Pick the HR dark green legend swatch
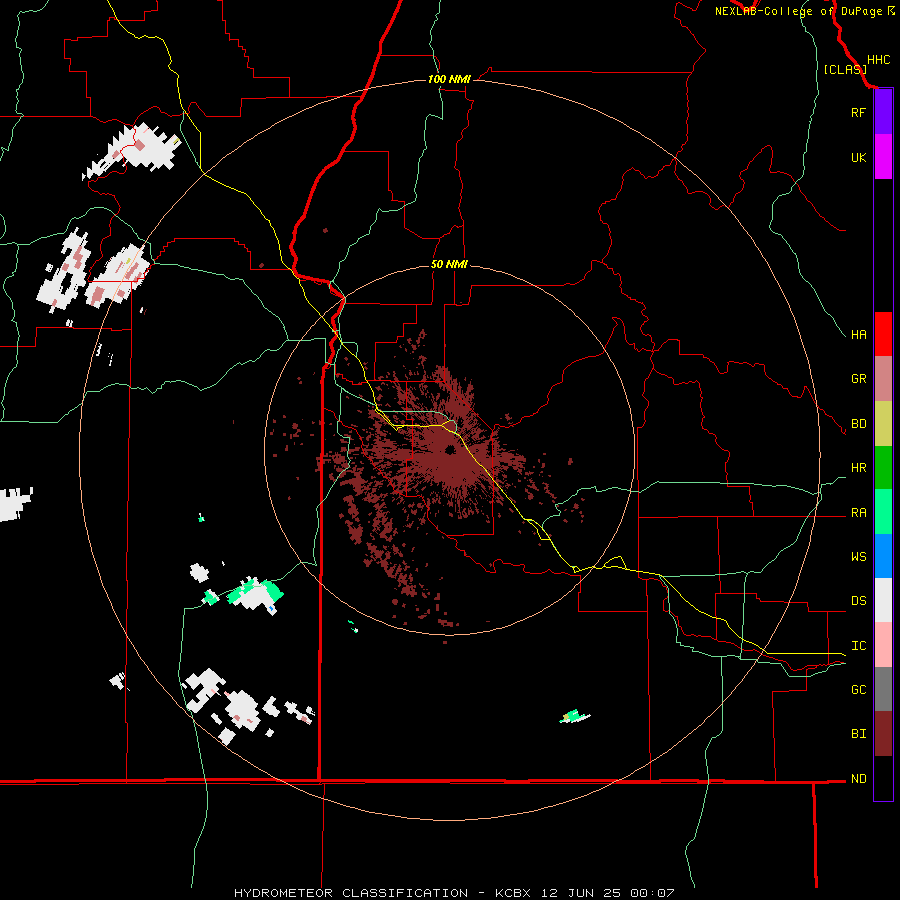 pyautogui.click(x=883, y=468)
